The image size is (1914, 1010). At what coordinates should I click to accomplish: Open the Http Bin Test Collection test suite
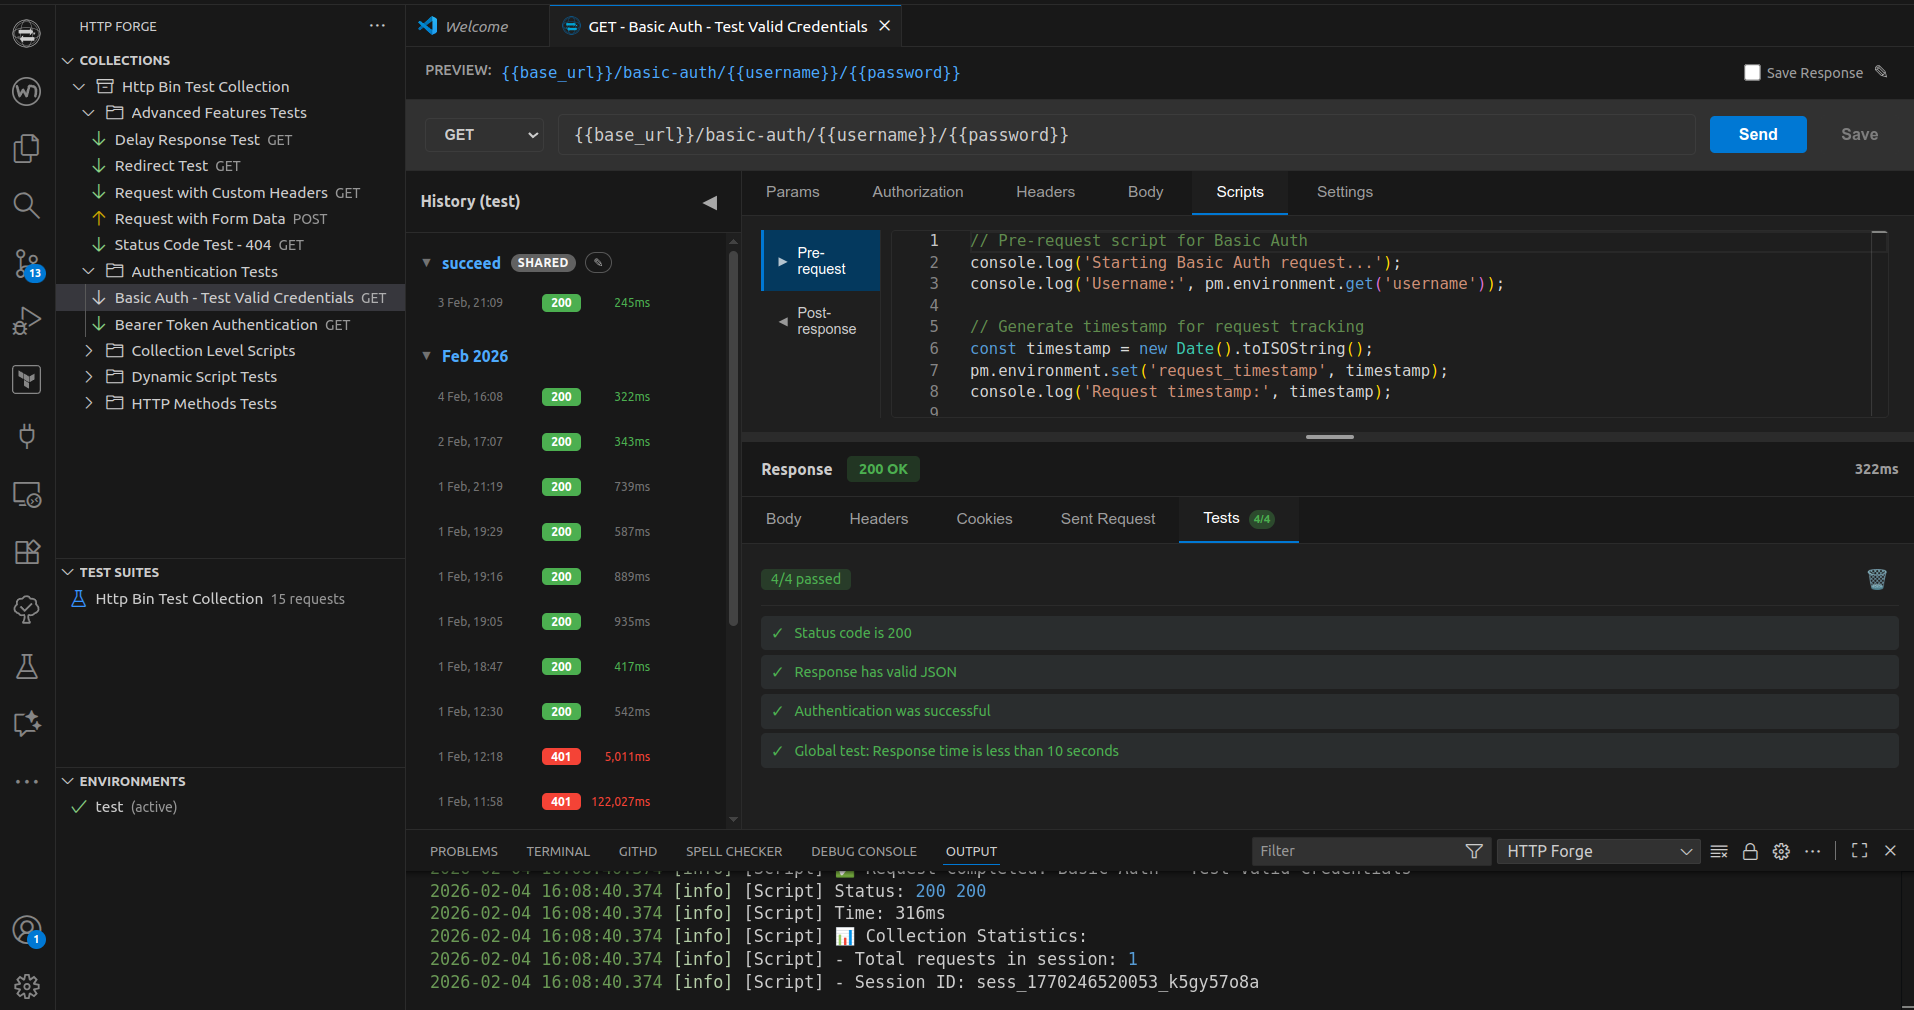click(x=230, y=599)
